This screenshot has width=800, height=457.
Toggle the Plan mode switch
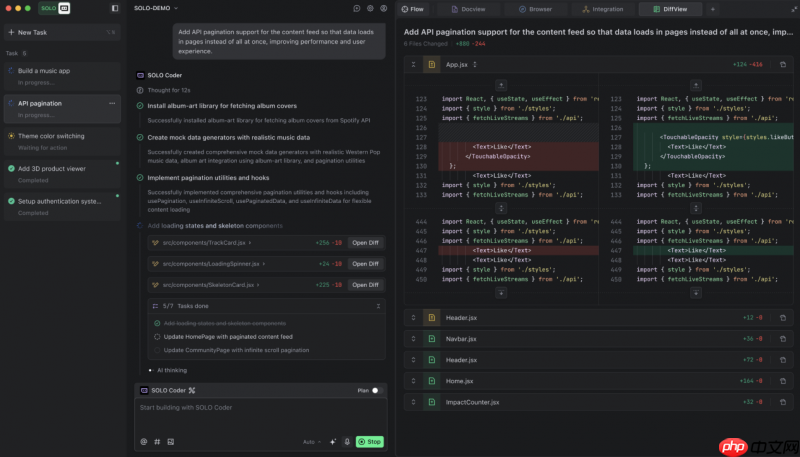(x=377, y=390)
